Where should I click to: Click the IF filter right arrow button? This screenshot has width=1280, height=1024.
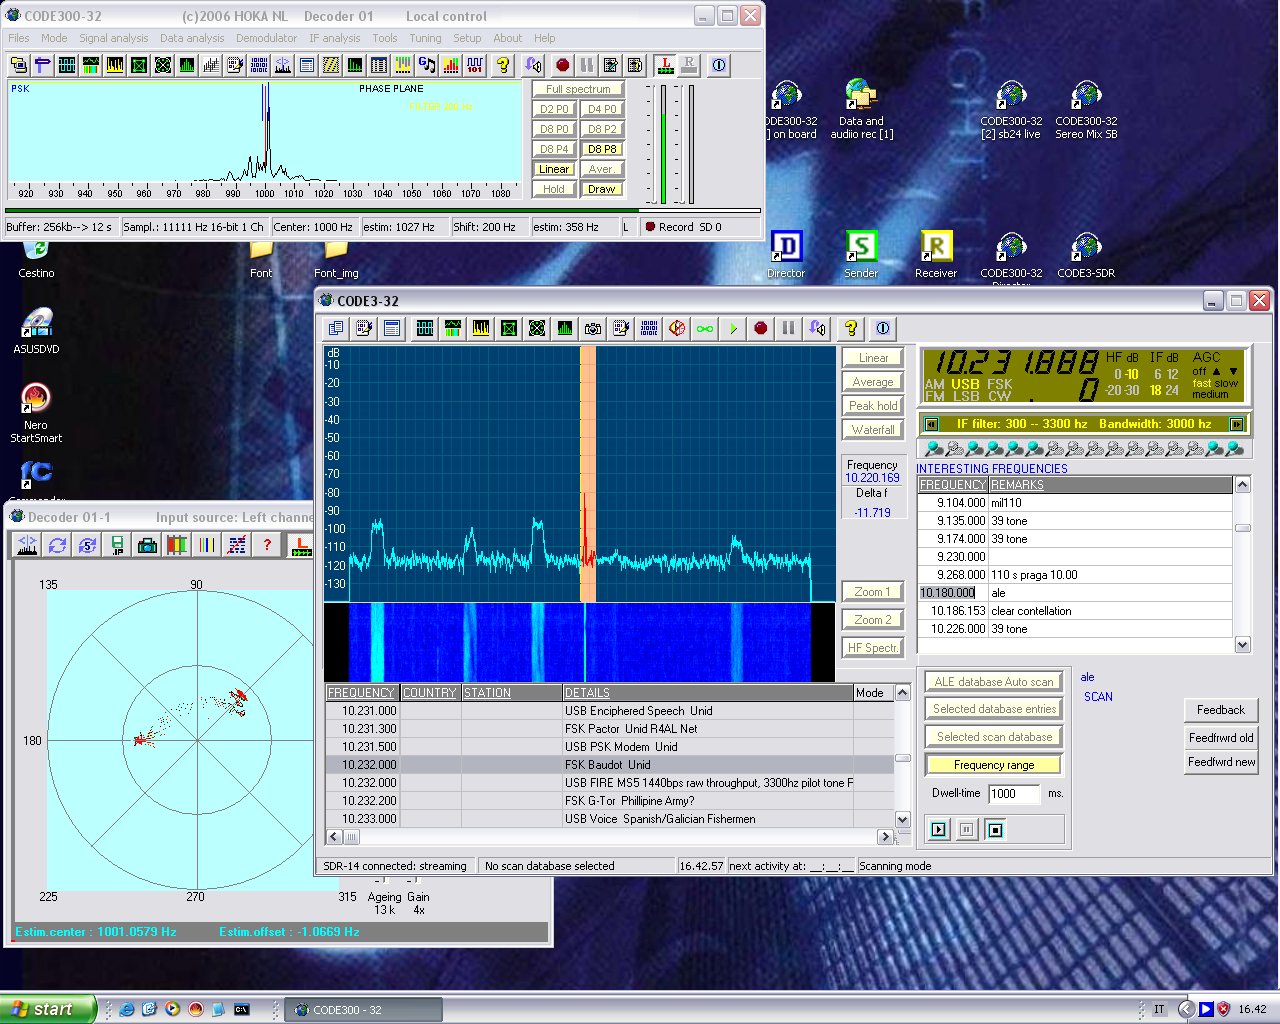pos(1236,424)
